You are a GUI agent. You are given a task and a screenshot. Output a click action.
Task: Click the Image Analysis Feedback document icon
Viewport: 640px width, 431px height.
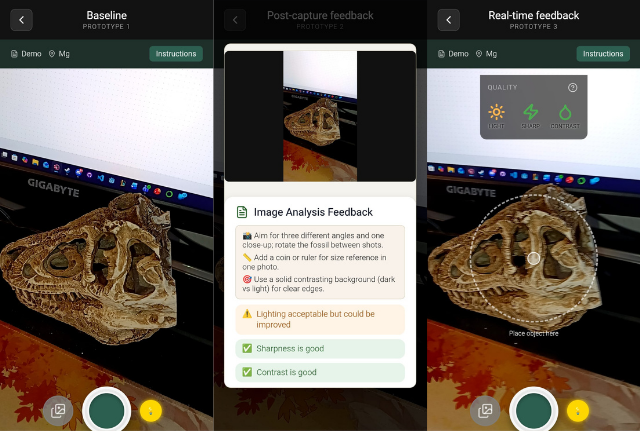[x=241, y=212]
